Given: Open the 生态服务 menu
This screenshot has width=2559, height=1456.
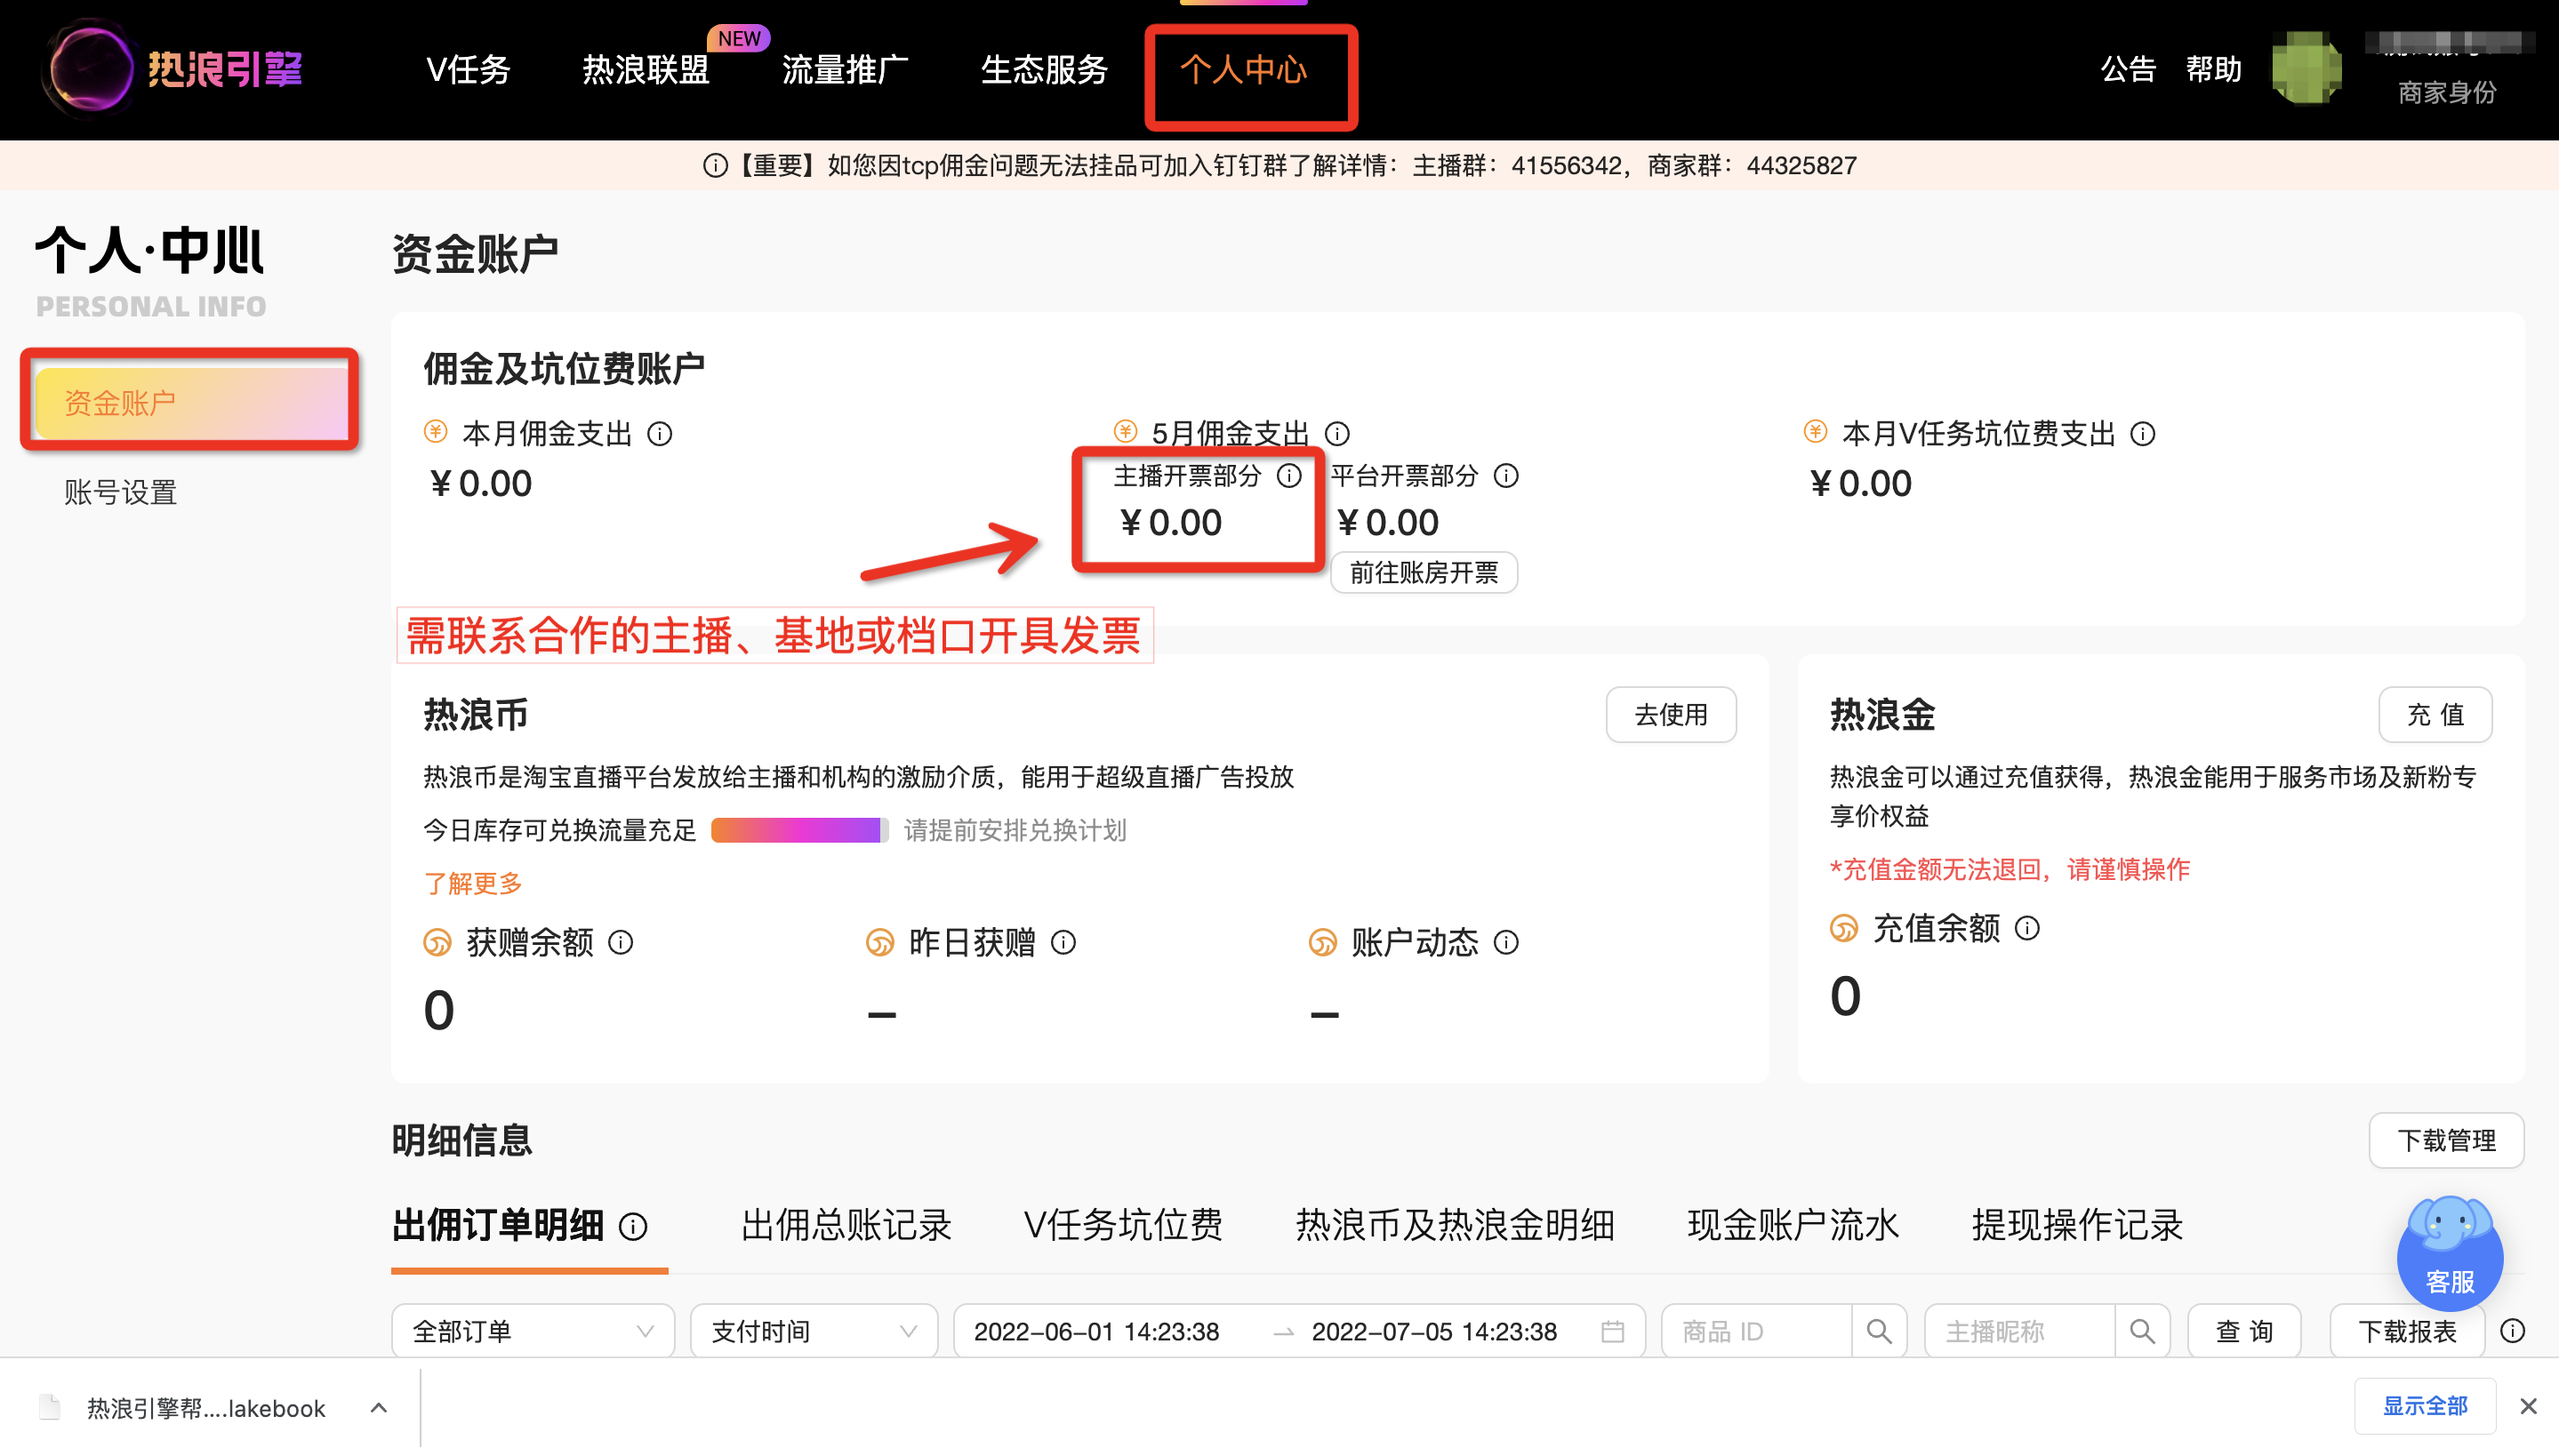Looking at the screenshot, I should pos(1044,69).
